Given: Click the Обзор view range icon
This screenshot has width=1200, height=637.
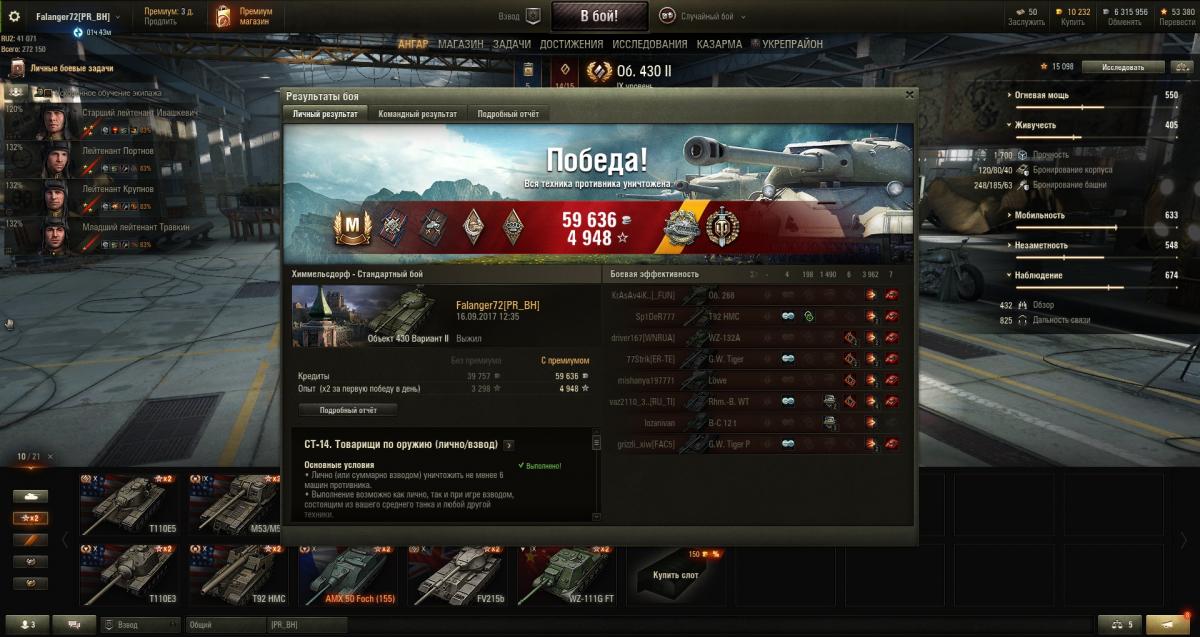Looking at the screenshot, I should click(1022, 305).
